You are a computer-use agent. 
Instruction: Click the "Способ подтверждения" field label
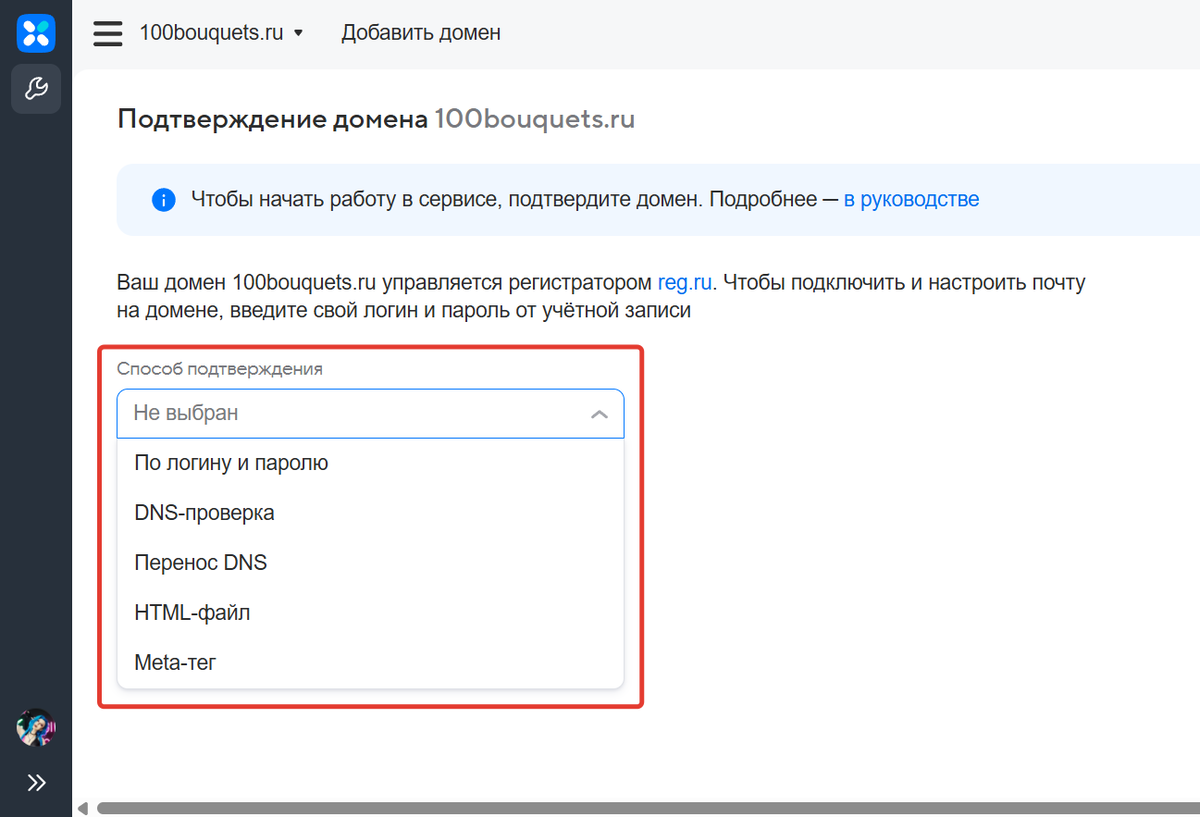click(220, 368)
